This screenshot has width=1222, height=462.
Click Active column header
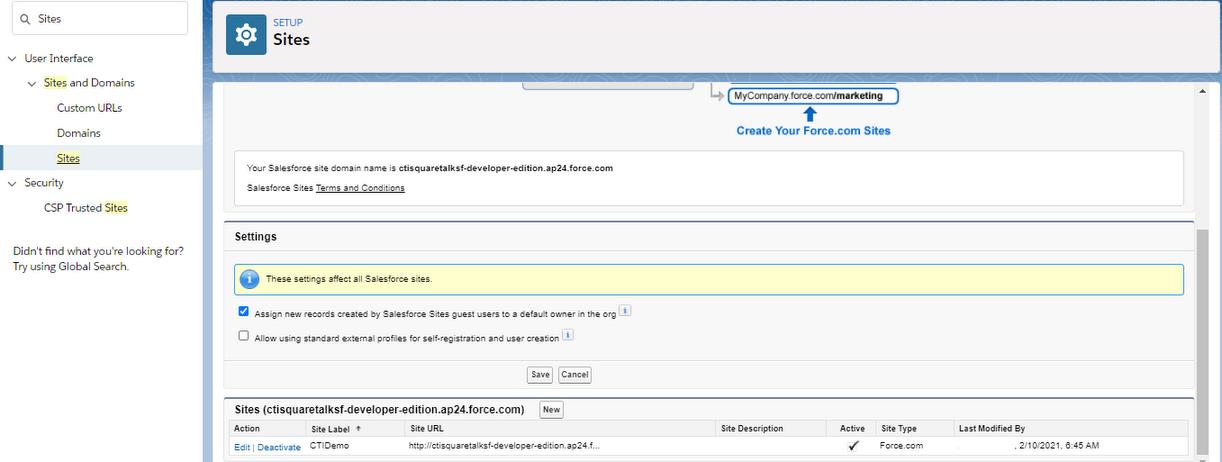tap(852, 429)
